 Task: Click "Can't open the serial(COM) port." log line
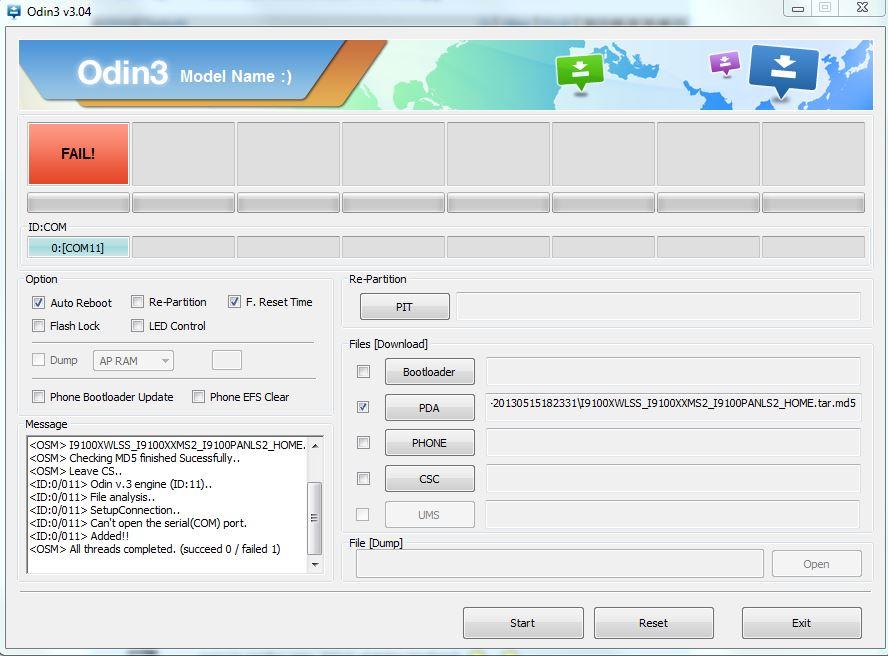pyautogui.click(x=138, y=523)
